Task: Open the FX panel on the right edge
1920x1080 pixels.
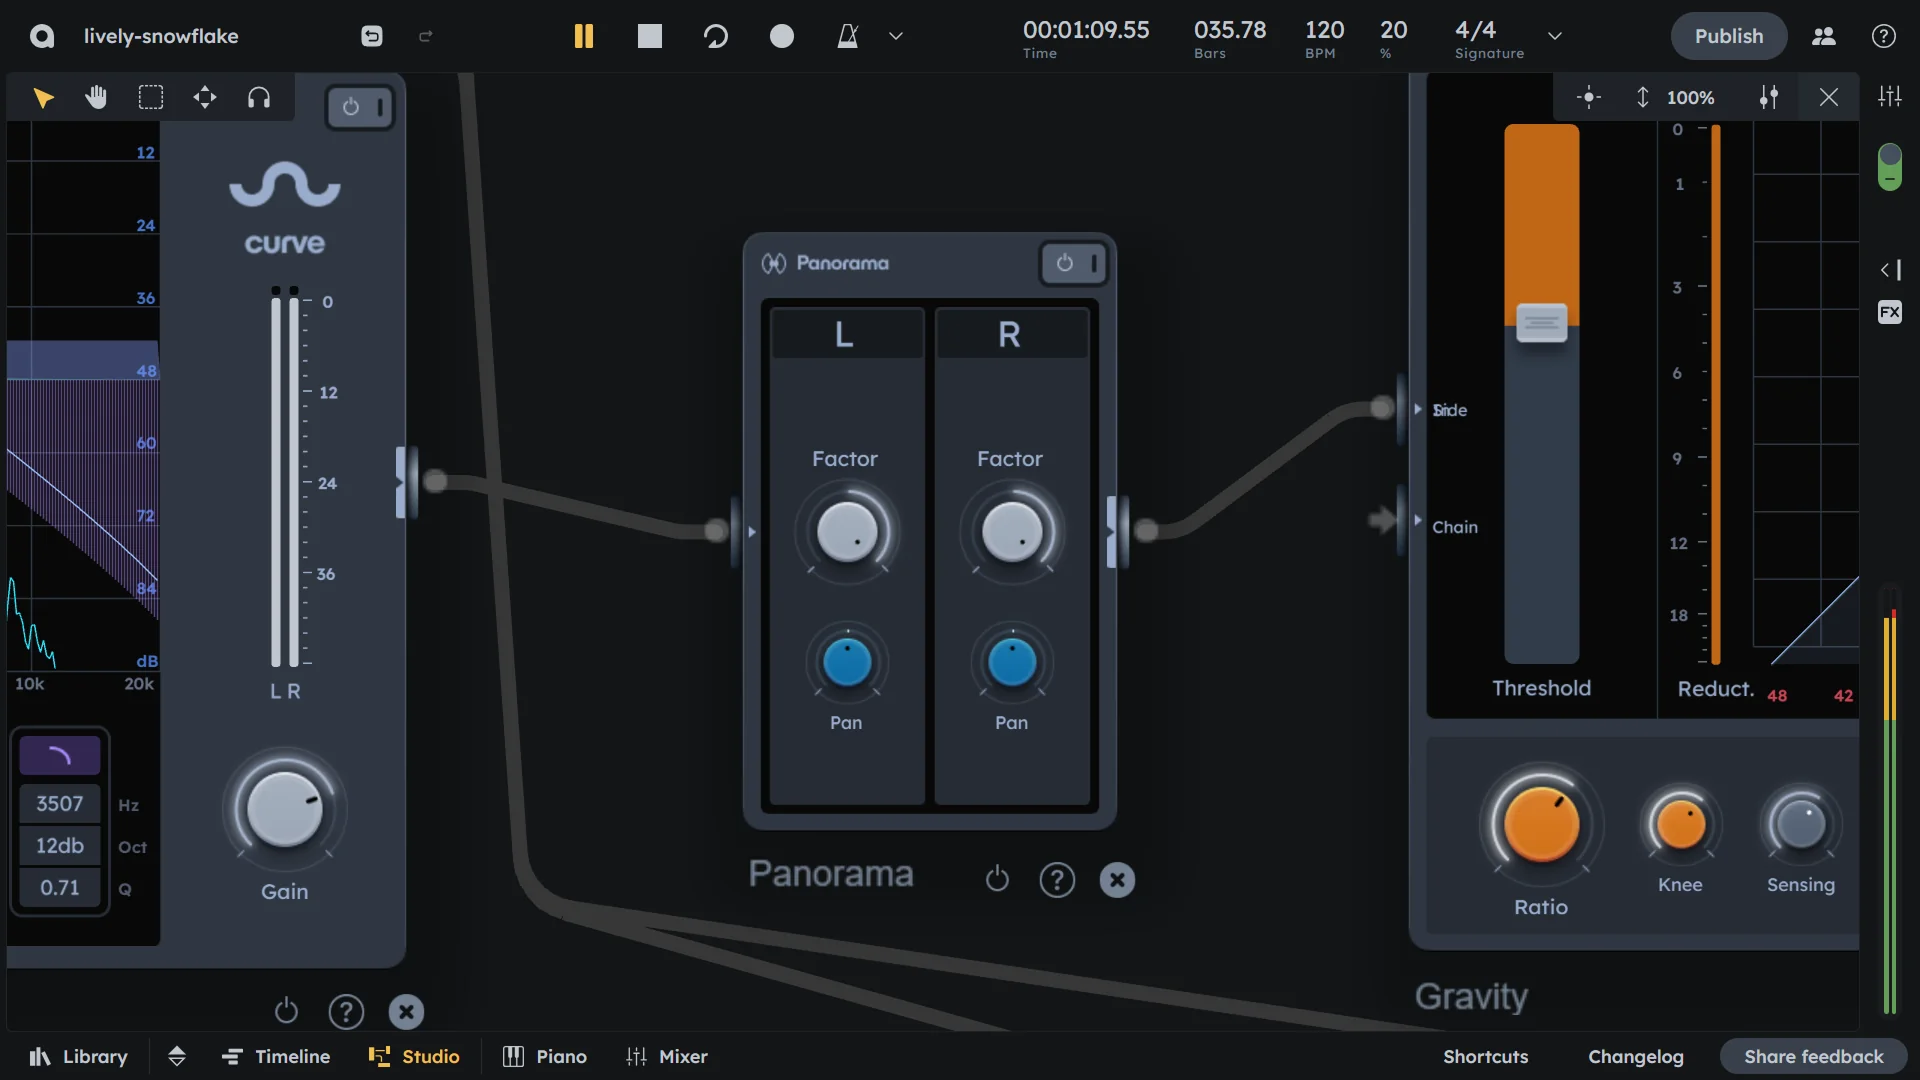Action: (x=1890, y=312)
